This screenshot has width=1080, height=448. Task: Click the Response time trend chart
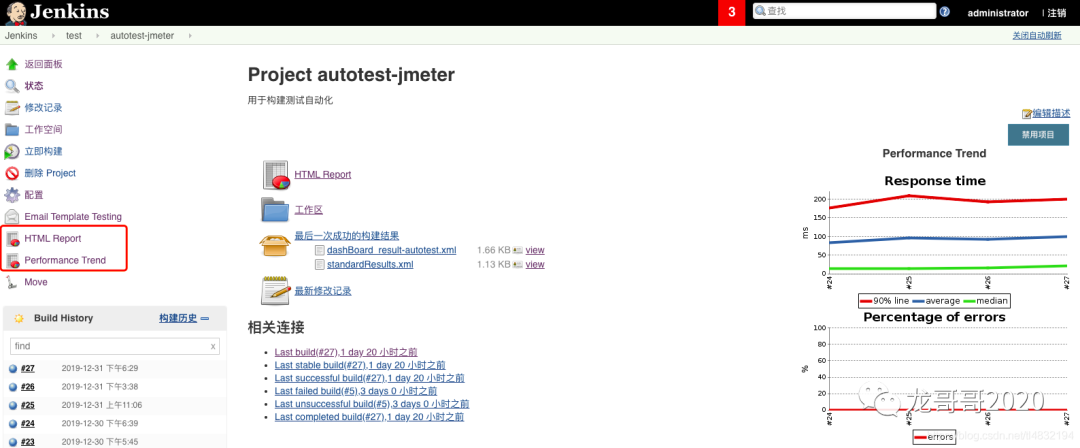coord(935,241)
